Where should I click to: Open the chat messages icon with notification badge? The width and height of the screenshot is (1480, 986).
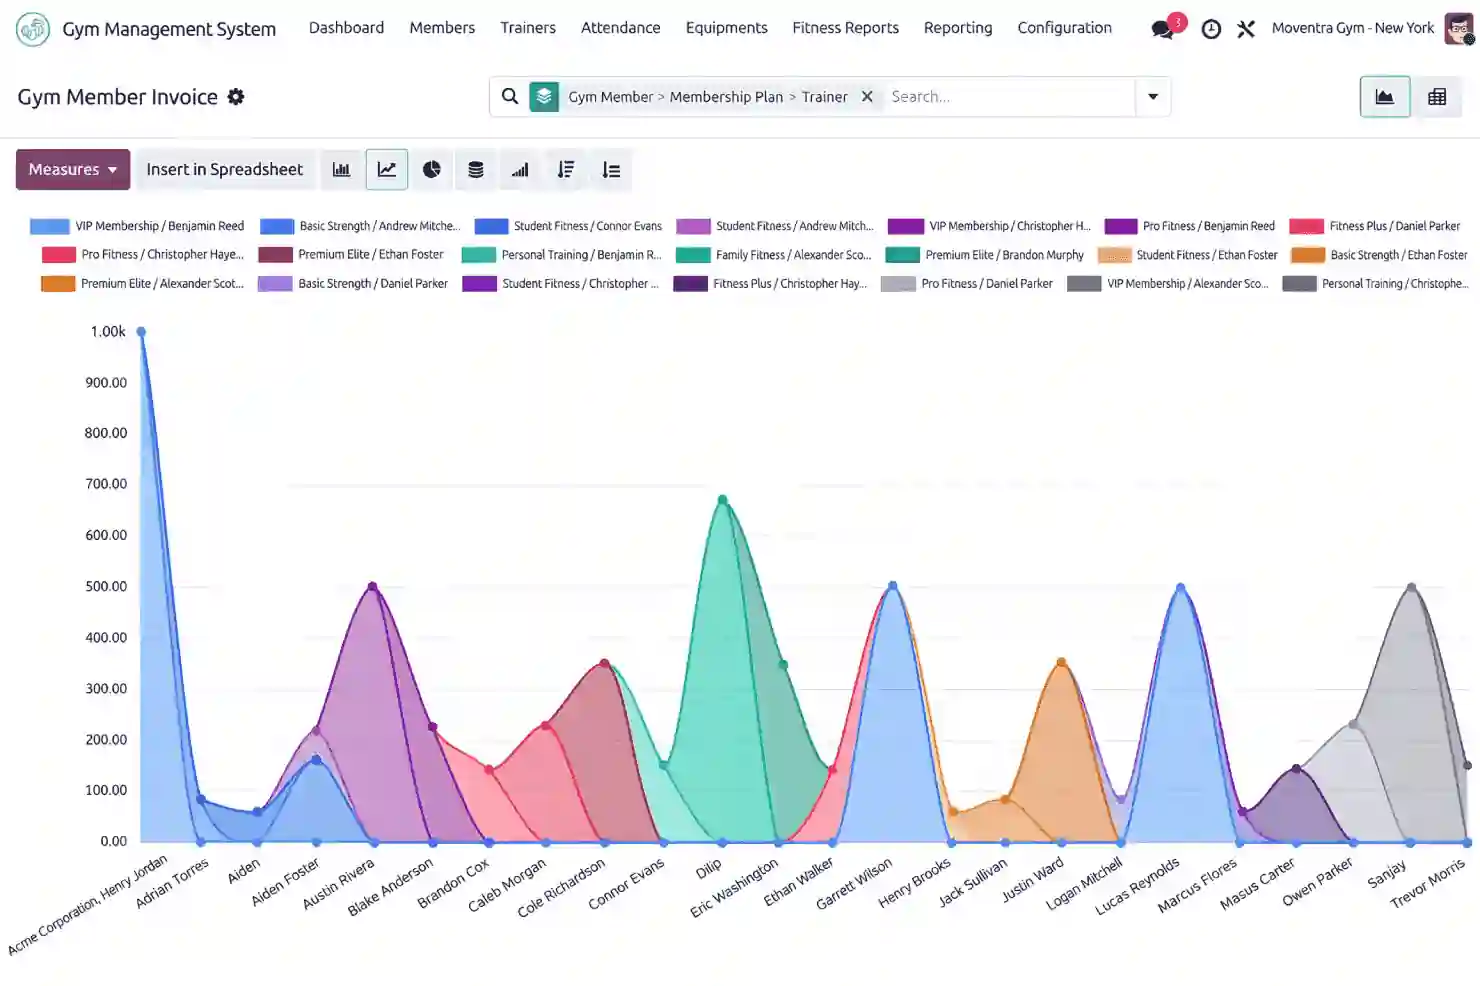point(1163,28)
